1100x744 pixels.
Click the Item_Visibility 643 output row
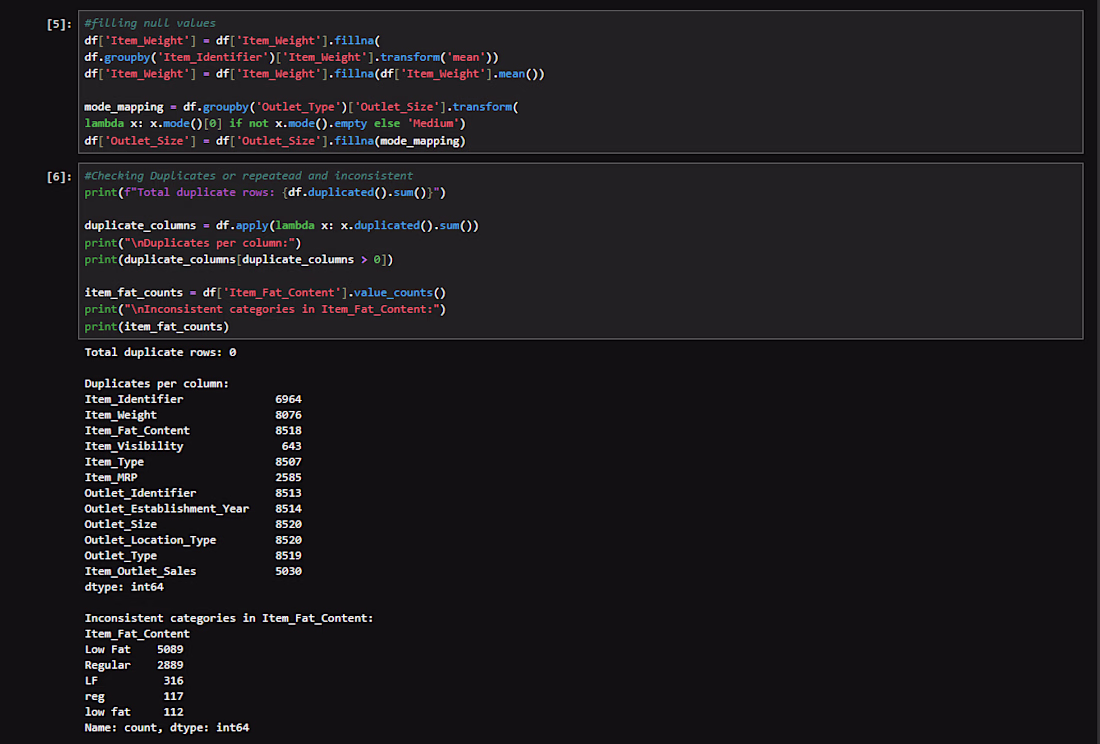pyautogui.click(x=193, y=446)
